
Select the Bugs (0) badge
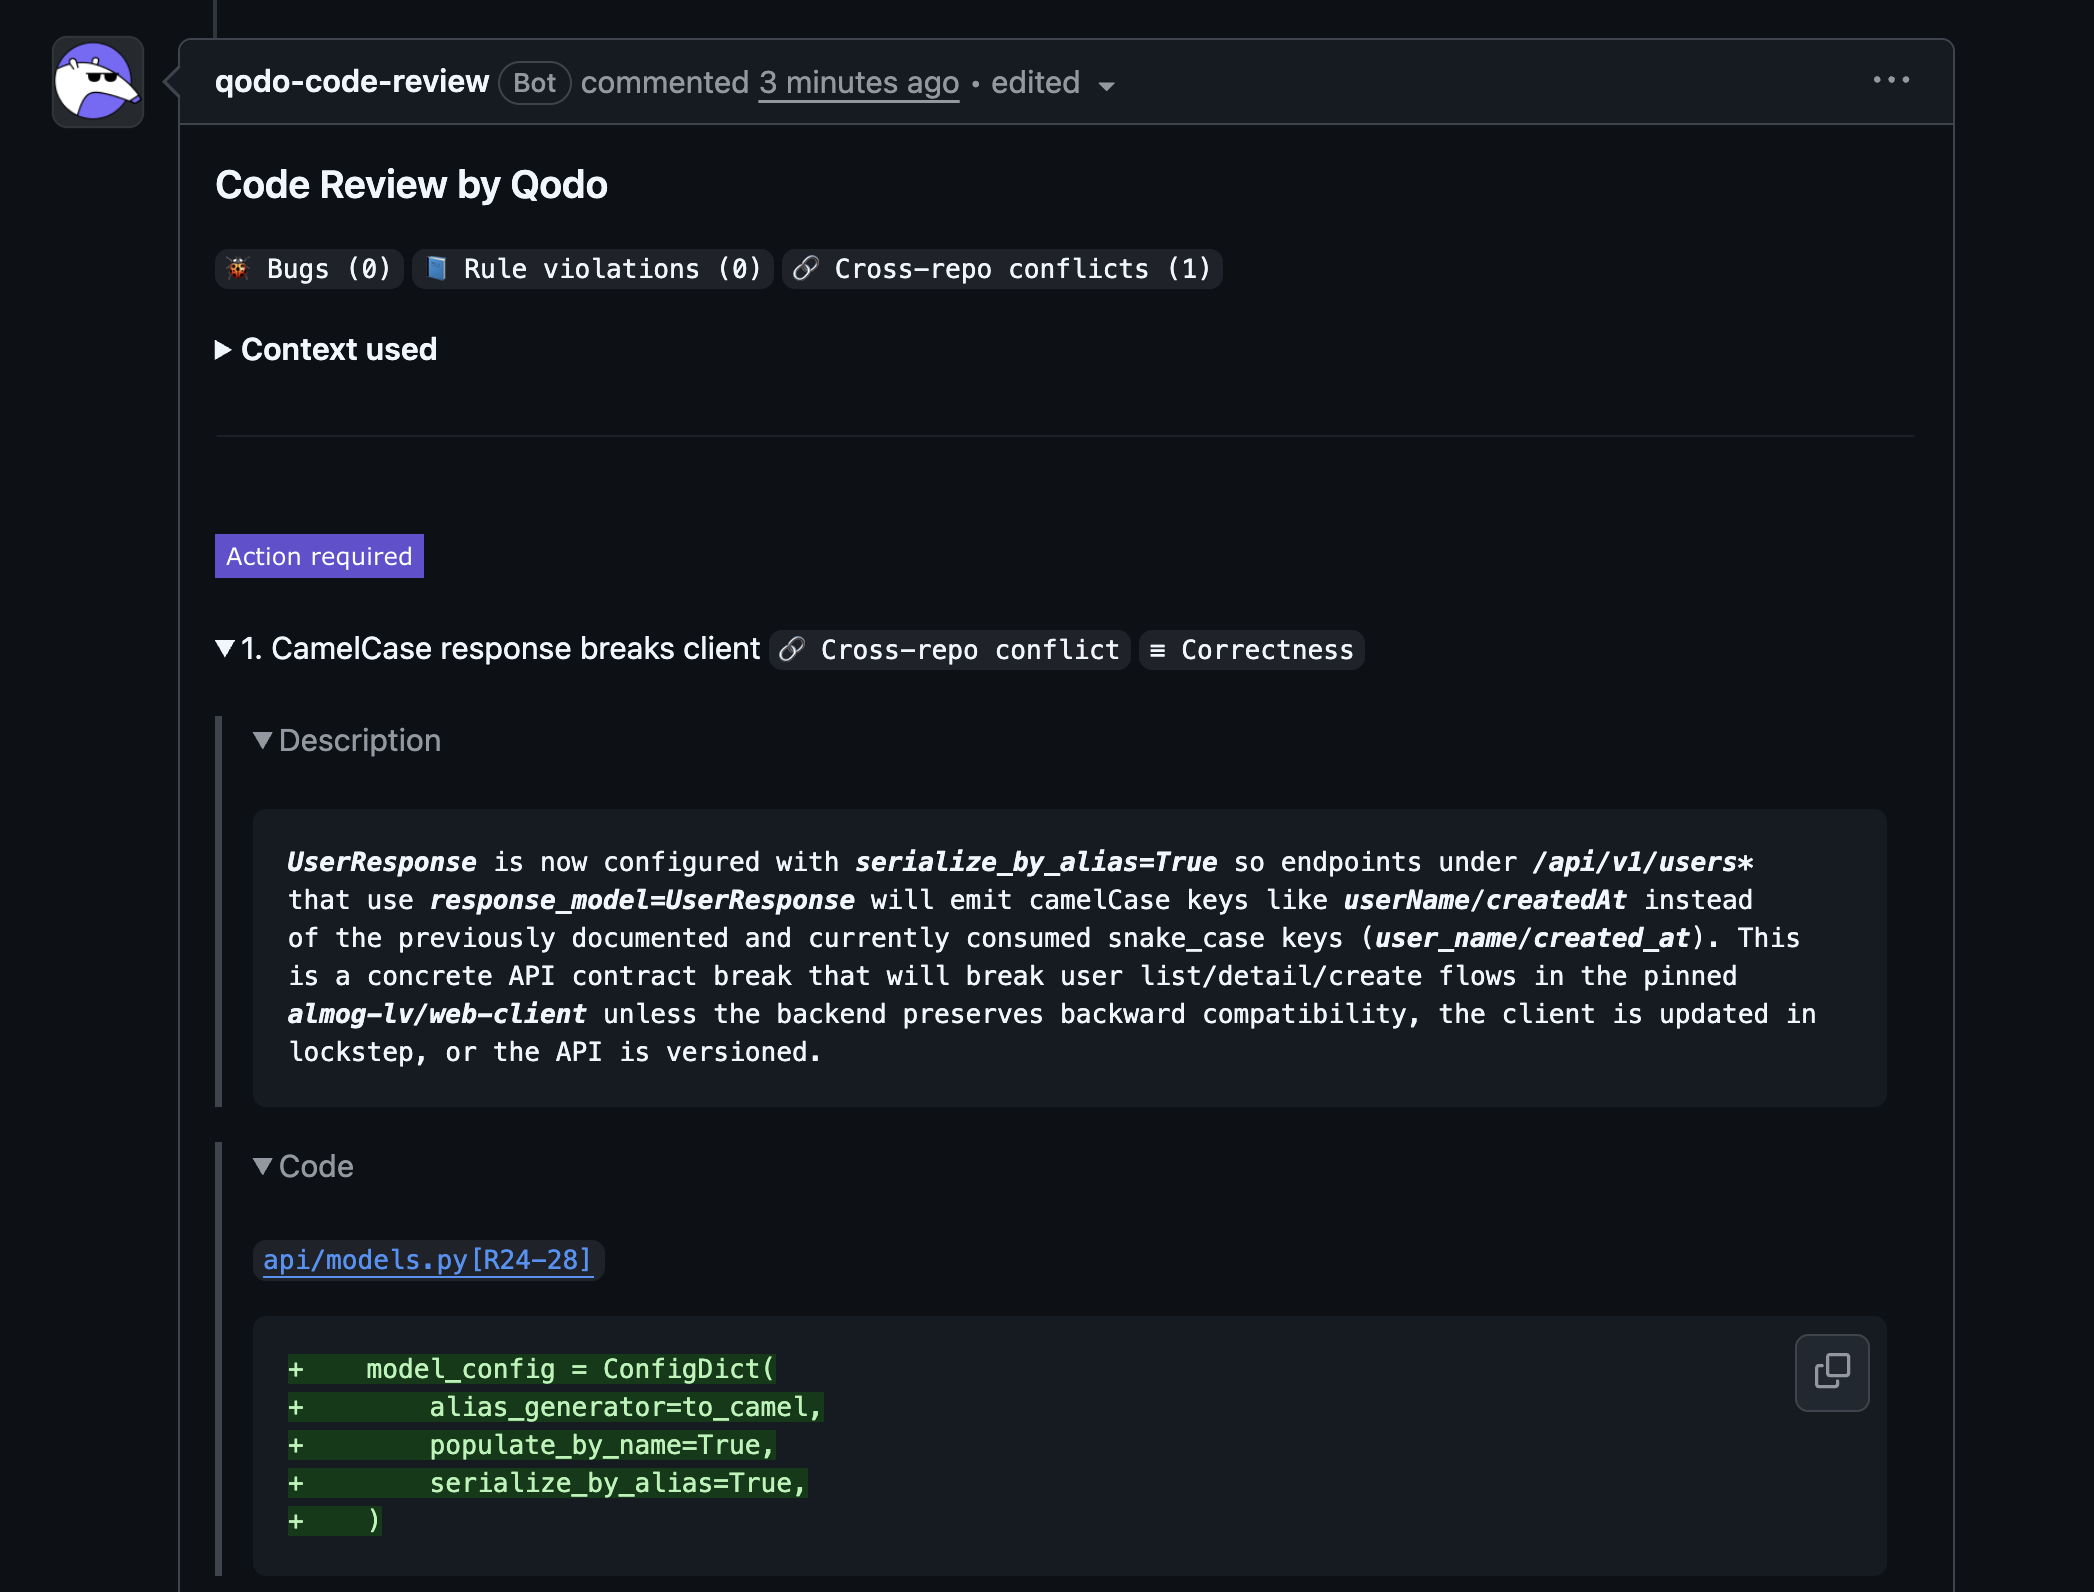coord(309,269)
